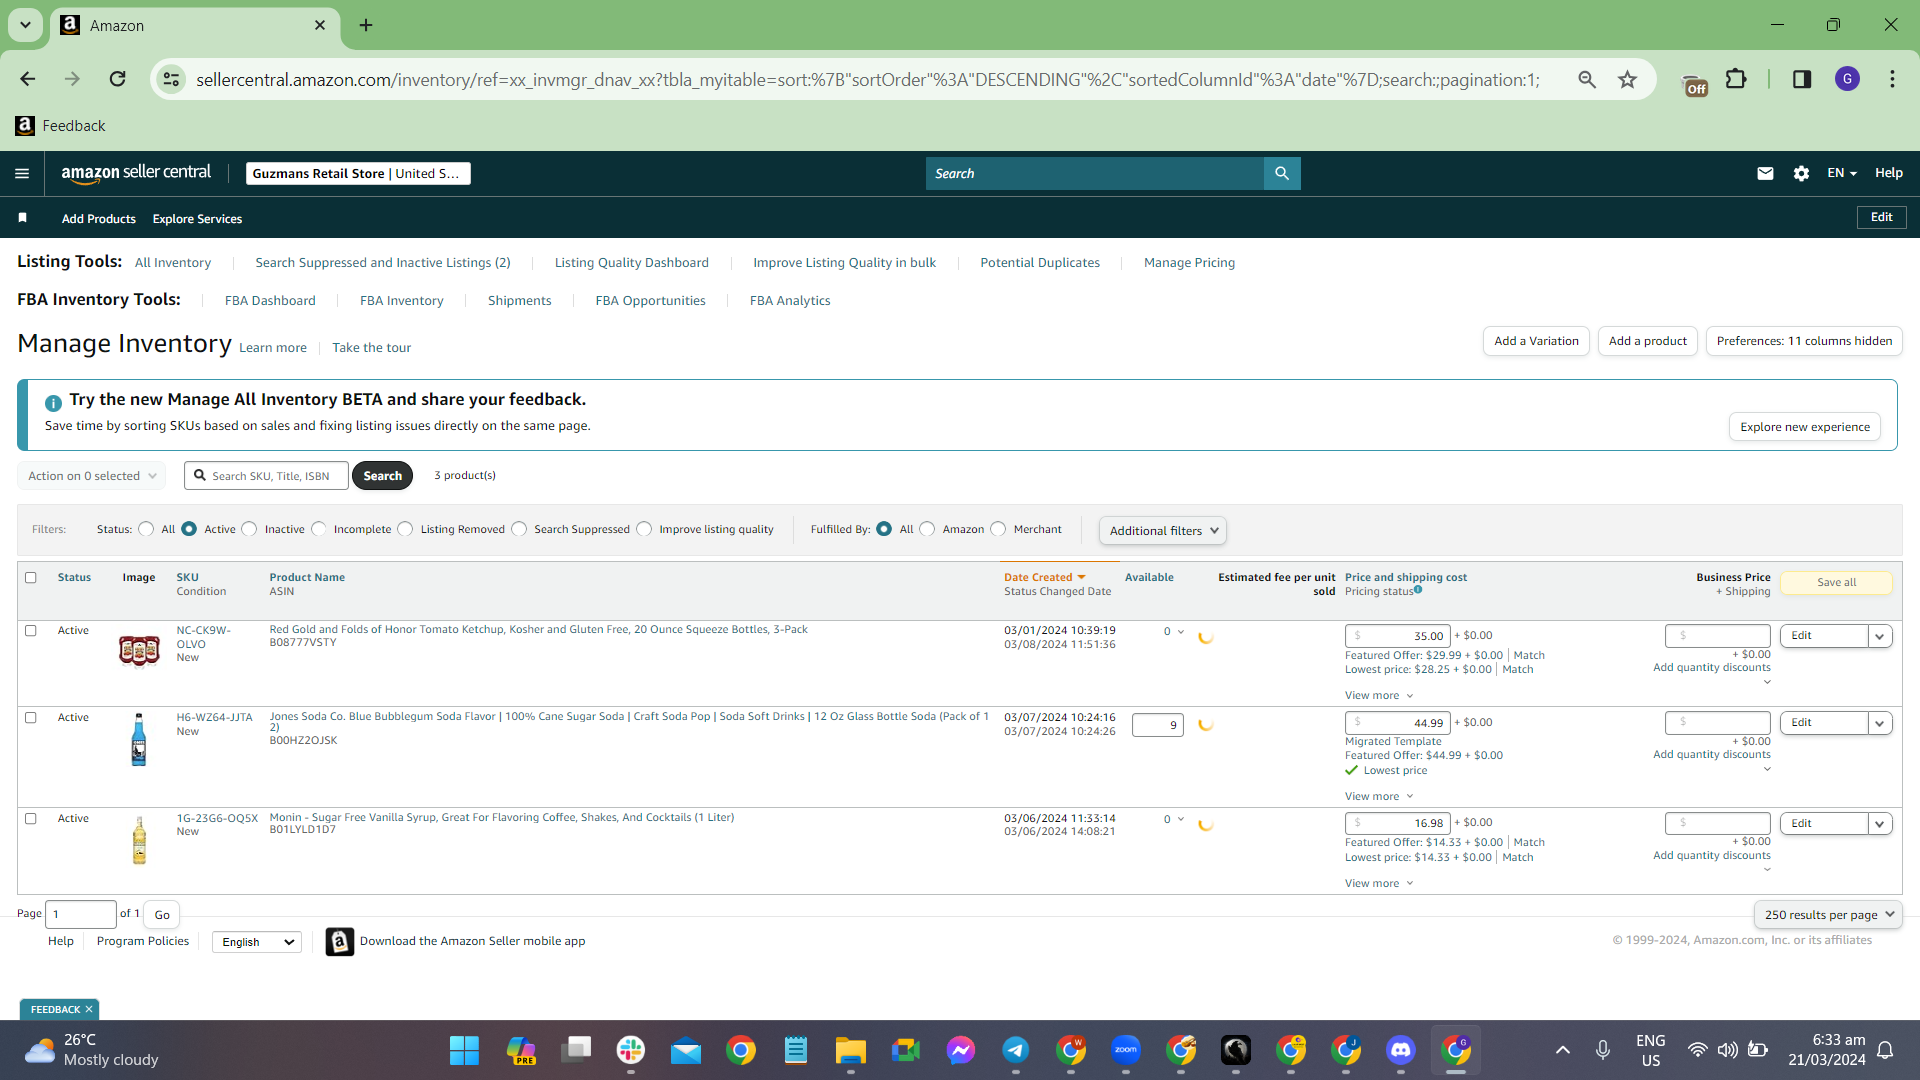1920x1080 pixels.
Task: Select the Jones Soda row checkbox
Action: tap(31, 718)
